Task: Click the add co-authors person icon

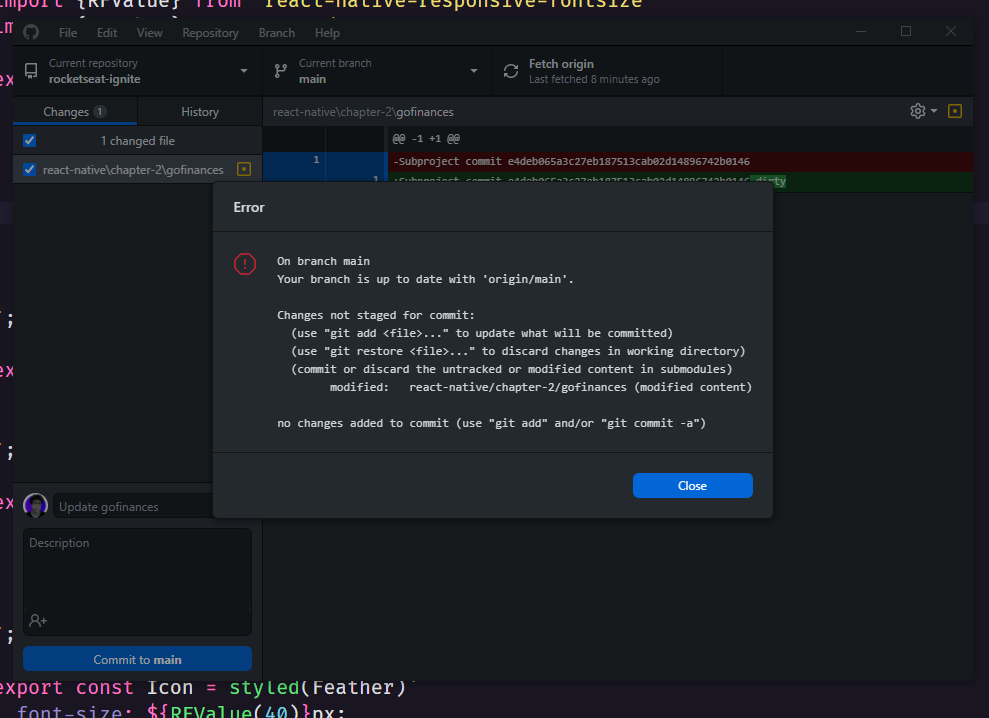Action: pyautogui.click(x=36, y=620)
